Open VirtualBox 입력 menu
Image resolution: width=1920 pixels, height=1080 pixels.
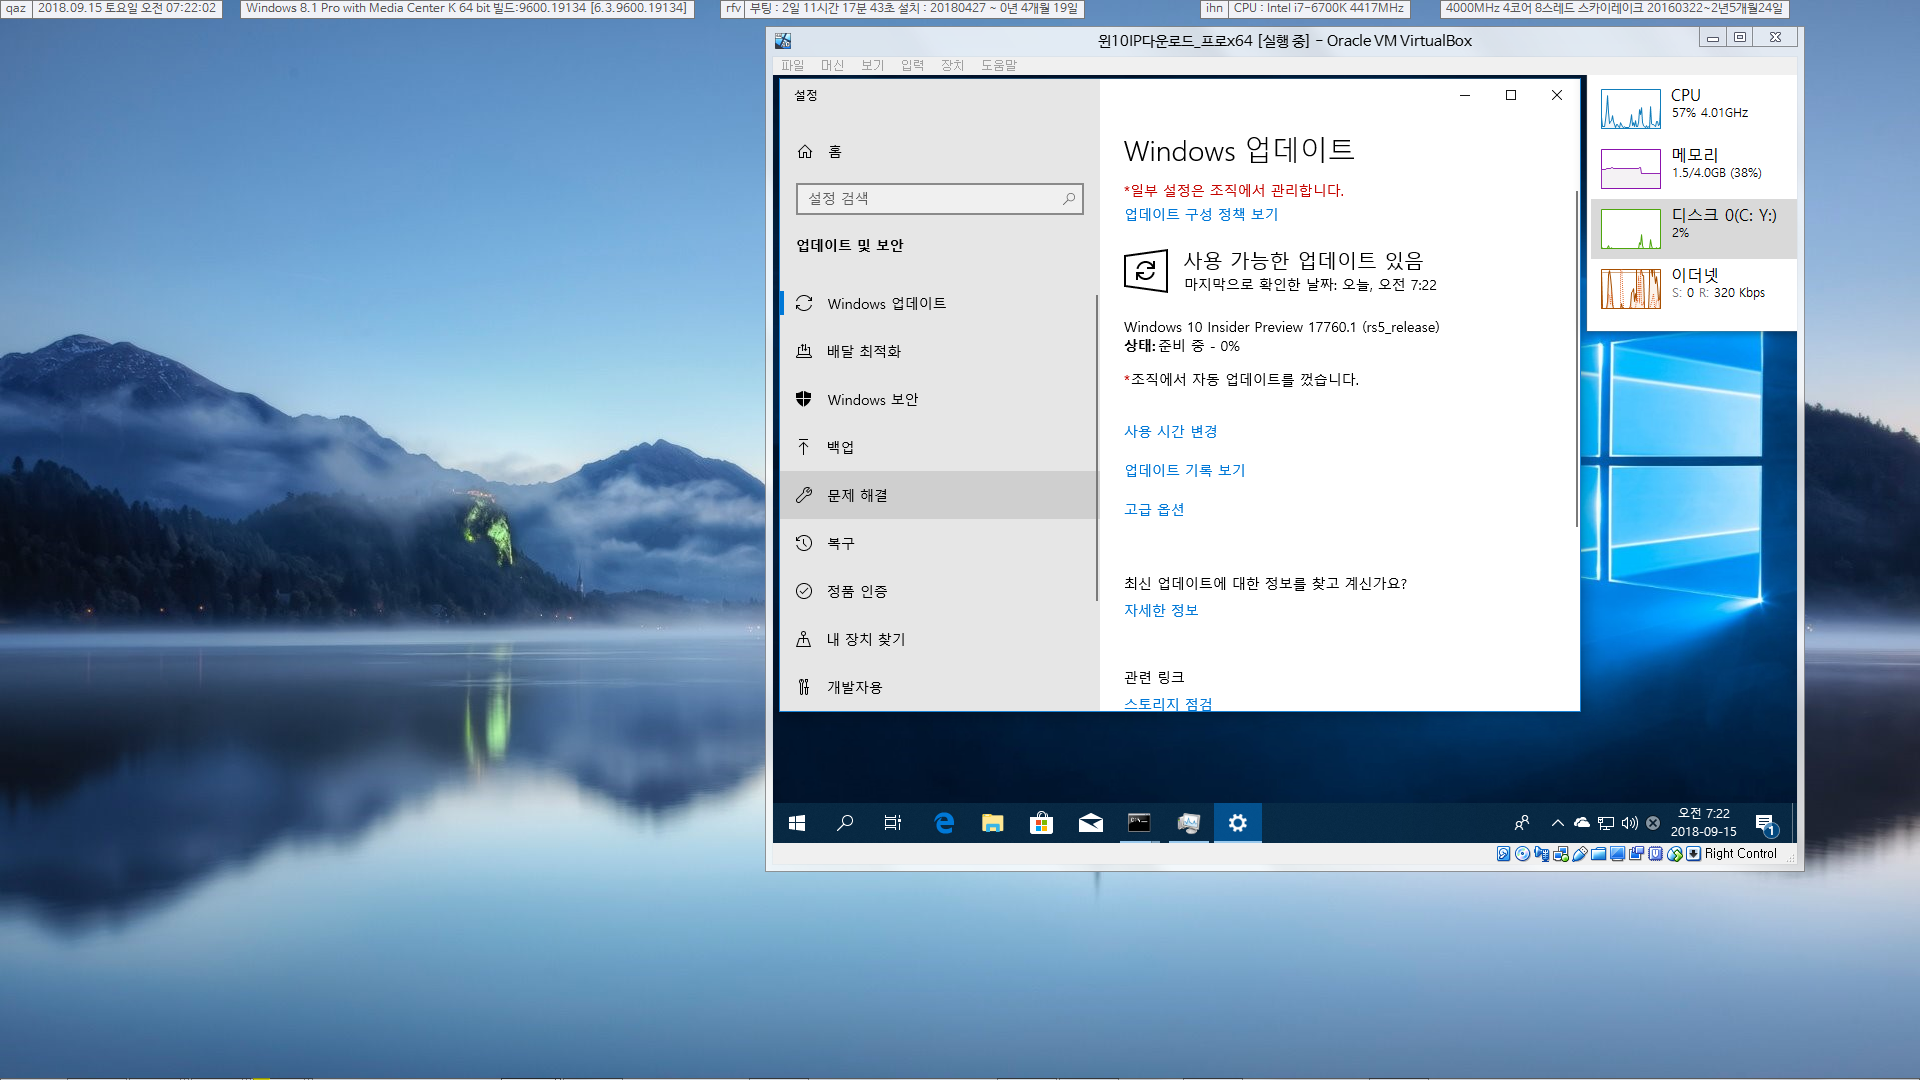pos(913,65)
